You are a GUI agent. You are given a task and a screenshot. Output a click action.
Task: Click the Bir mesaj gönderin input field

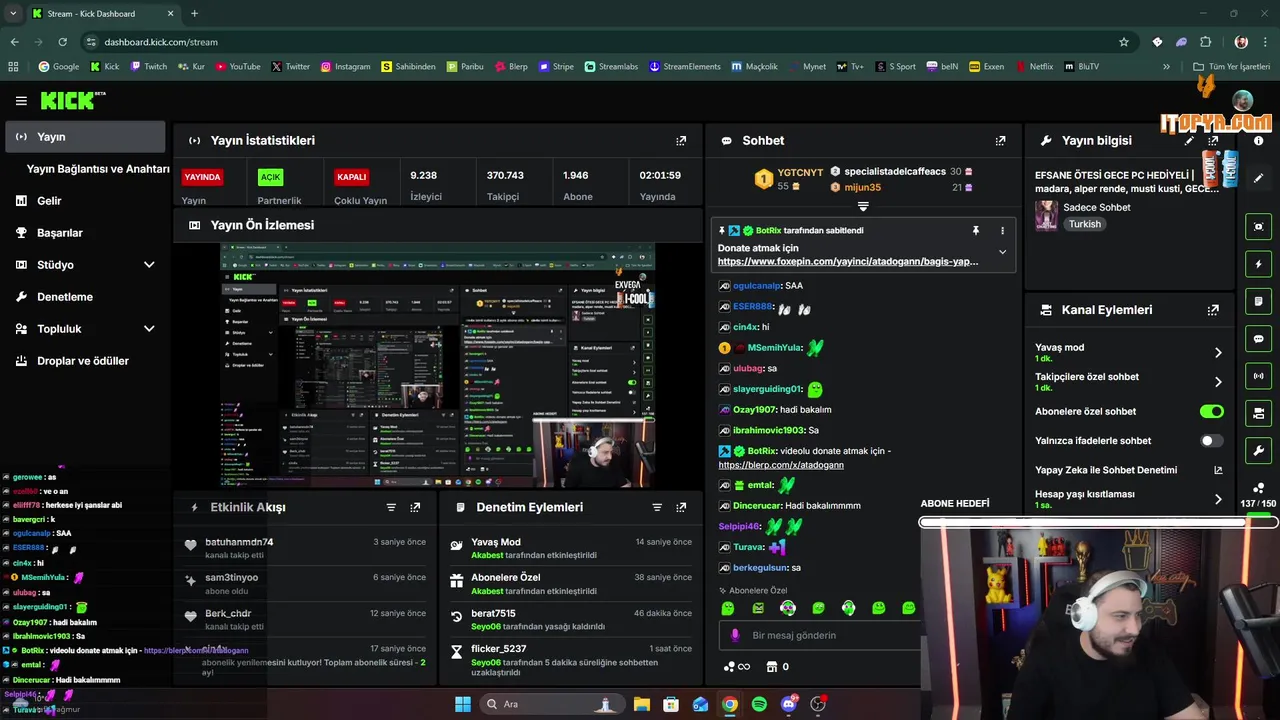818,635
